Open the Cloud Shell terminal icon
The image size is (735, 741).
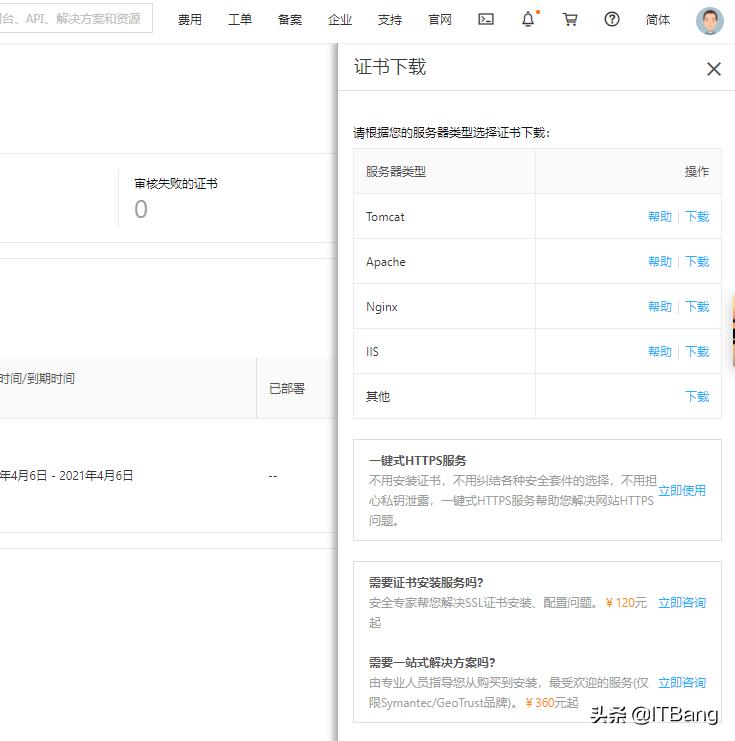pyautogui.click(x=486, y=19)
